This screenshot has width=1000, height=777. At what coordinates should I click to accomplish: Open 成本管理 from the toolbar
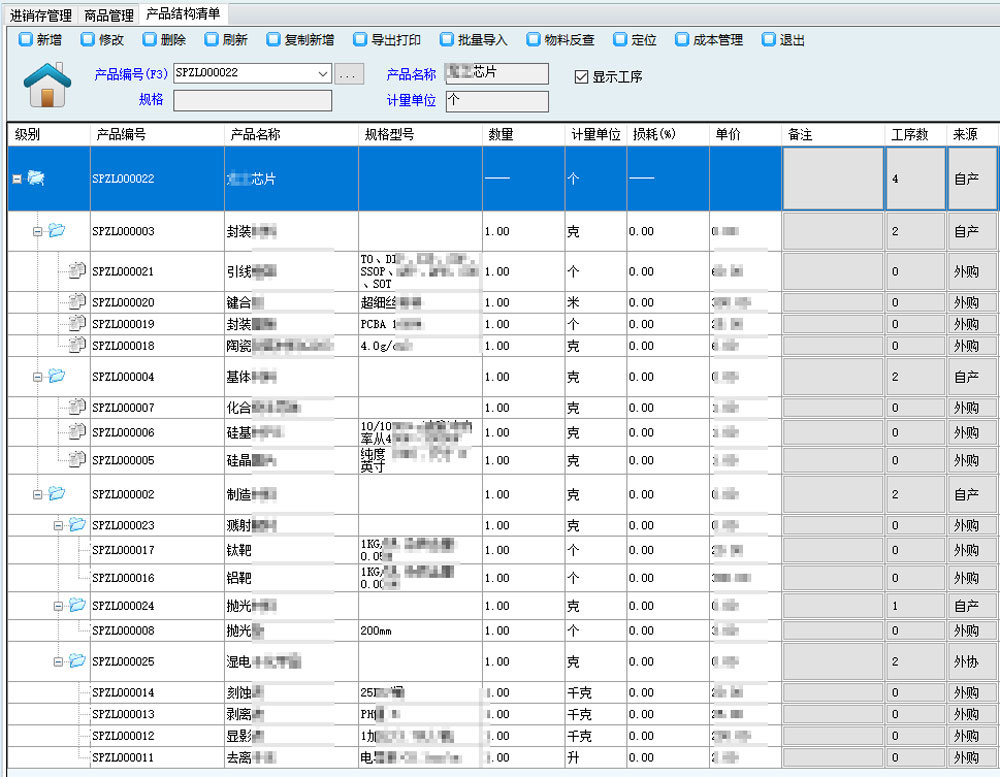coord(709,40)
